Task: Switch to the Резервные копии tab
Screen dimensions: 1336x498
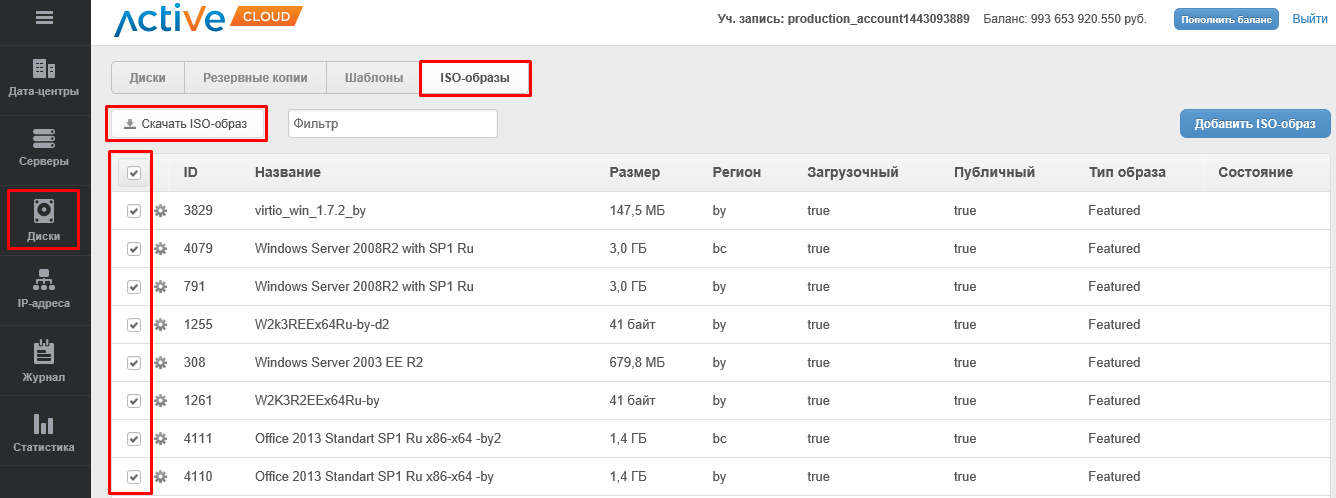Action: [255, 78]
